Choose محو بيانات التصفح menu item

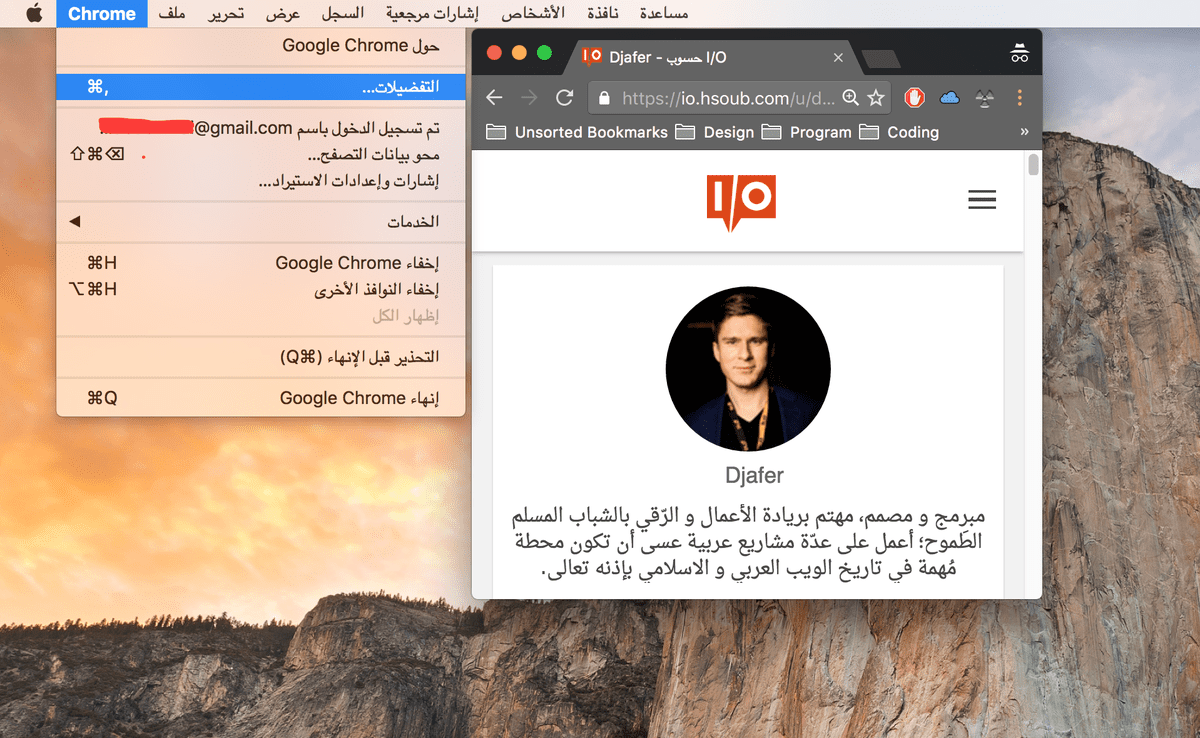click(x=258, y=156)
